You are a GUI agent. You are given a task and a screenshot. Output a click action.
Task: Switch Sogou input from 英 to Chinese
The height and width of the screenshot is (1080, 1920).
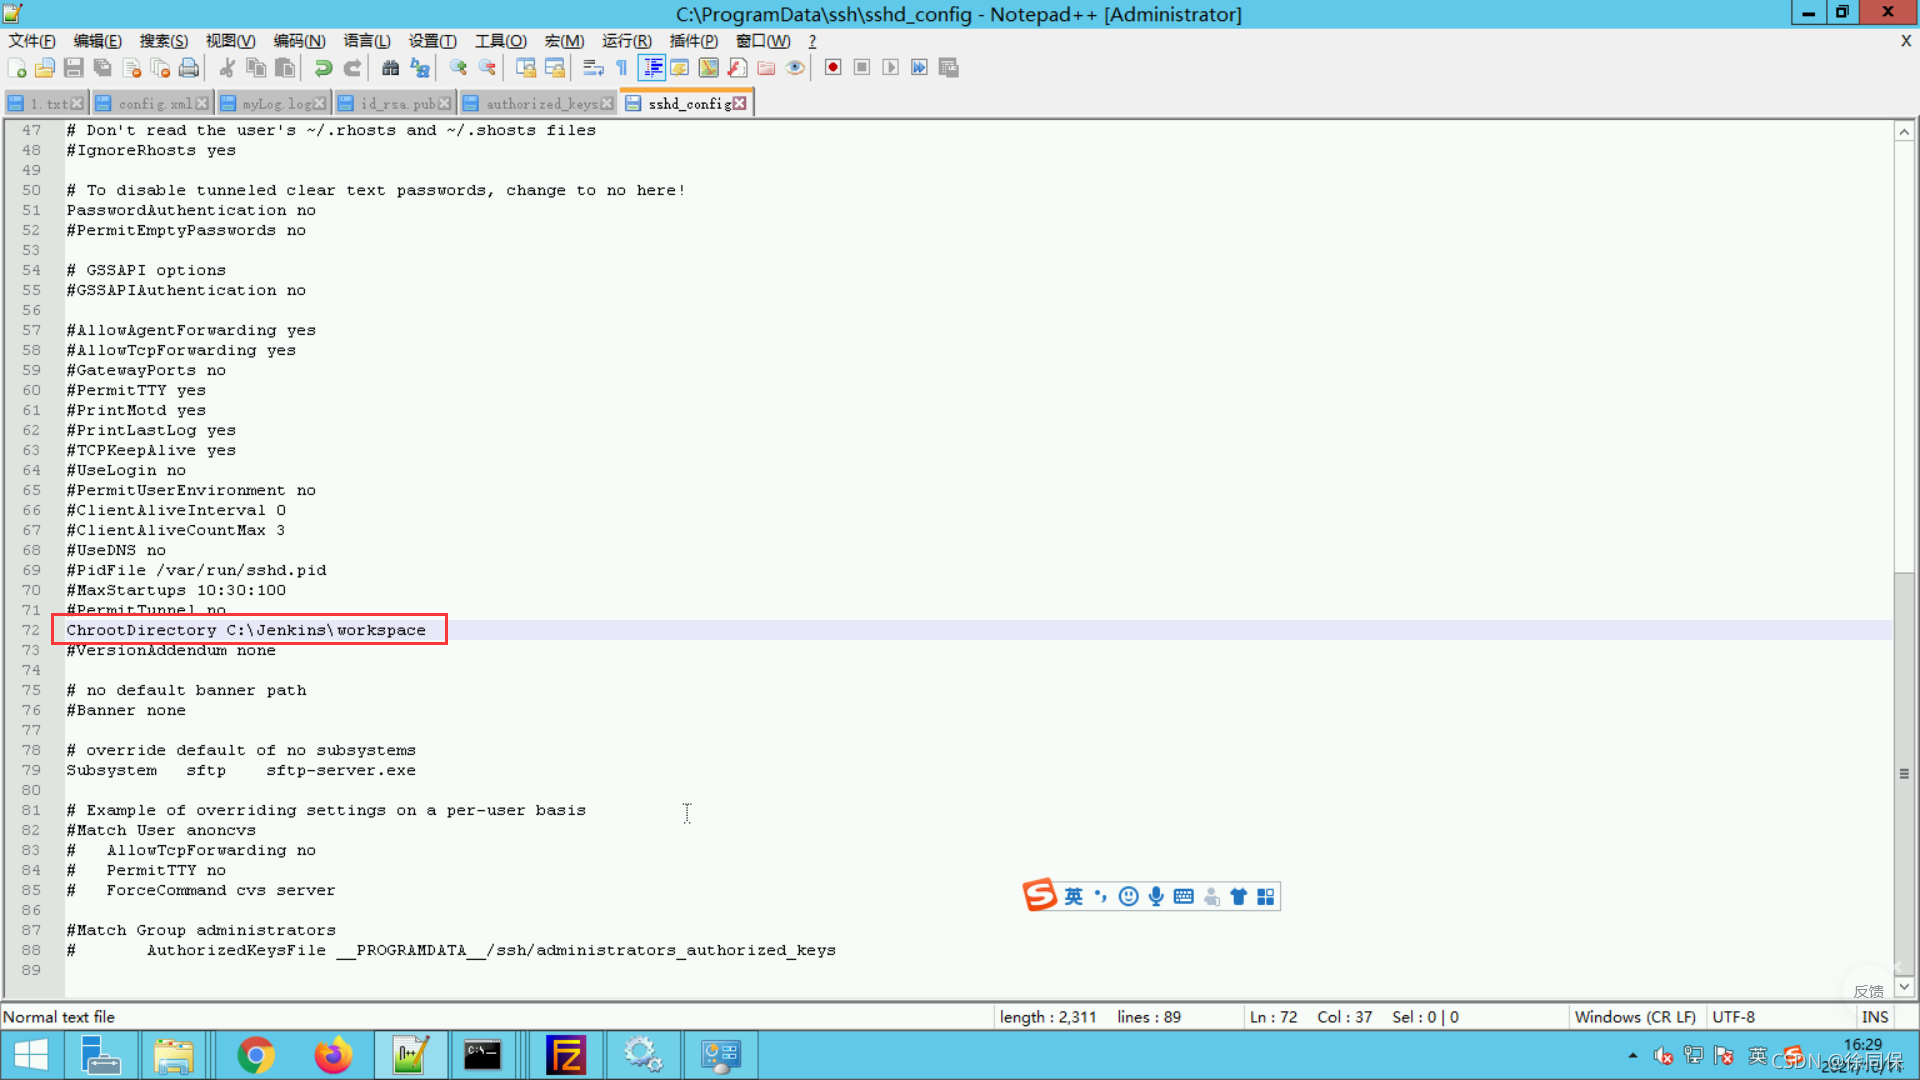pos(1074,896)
